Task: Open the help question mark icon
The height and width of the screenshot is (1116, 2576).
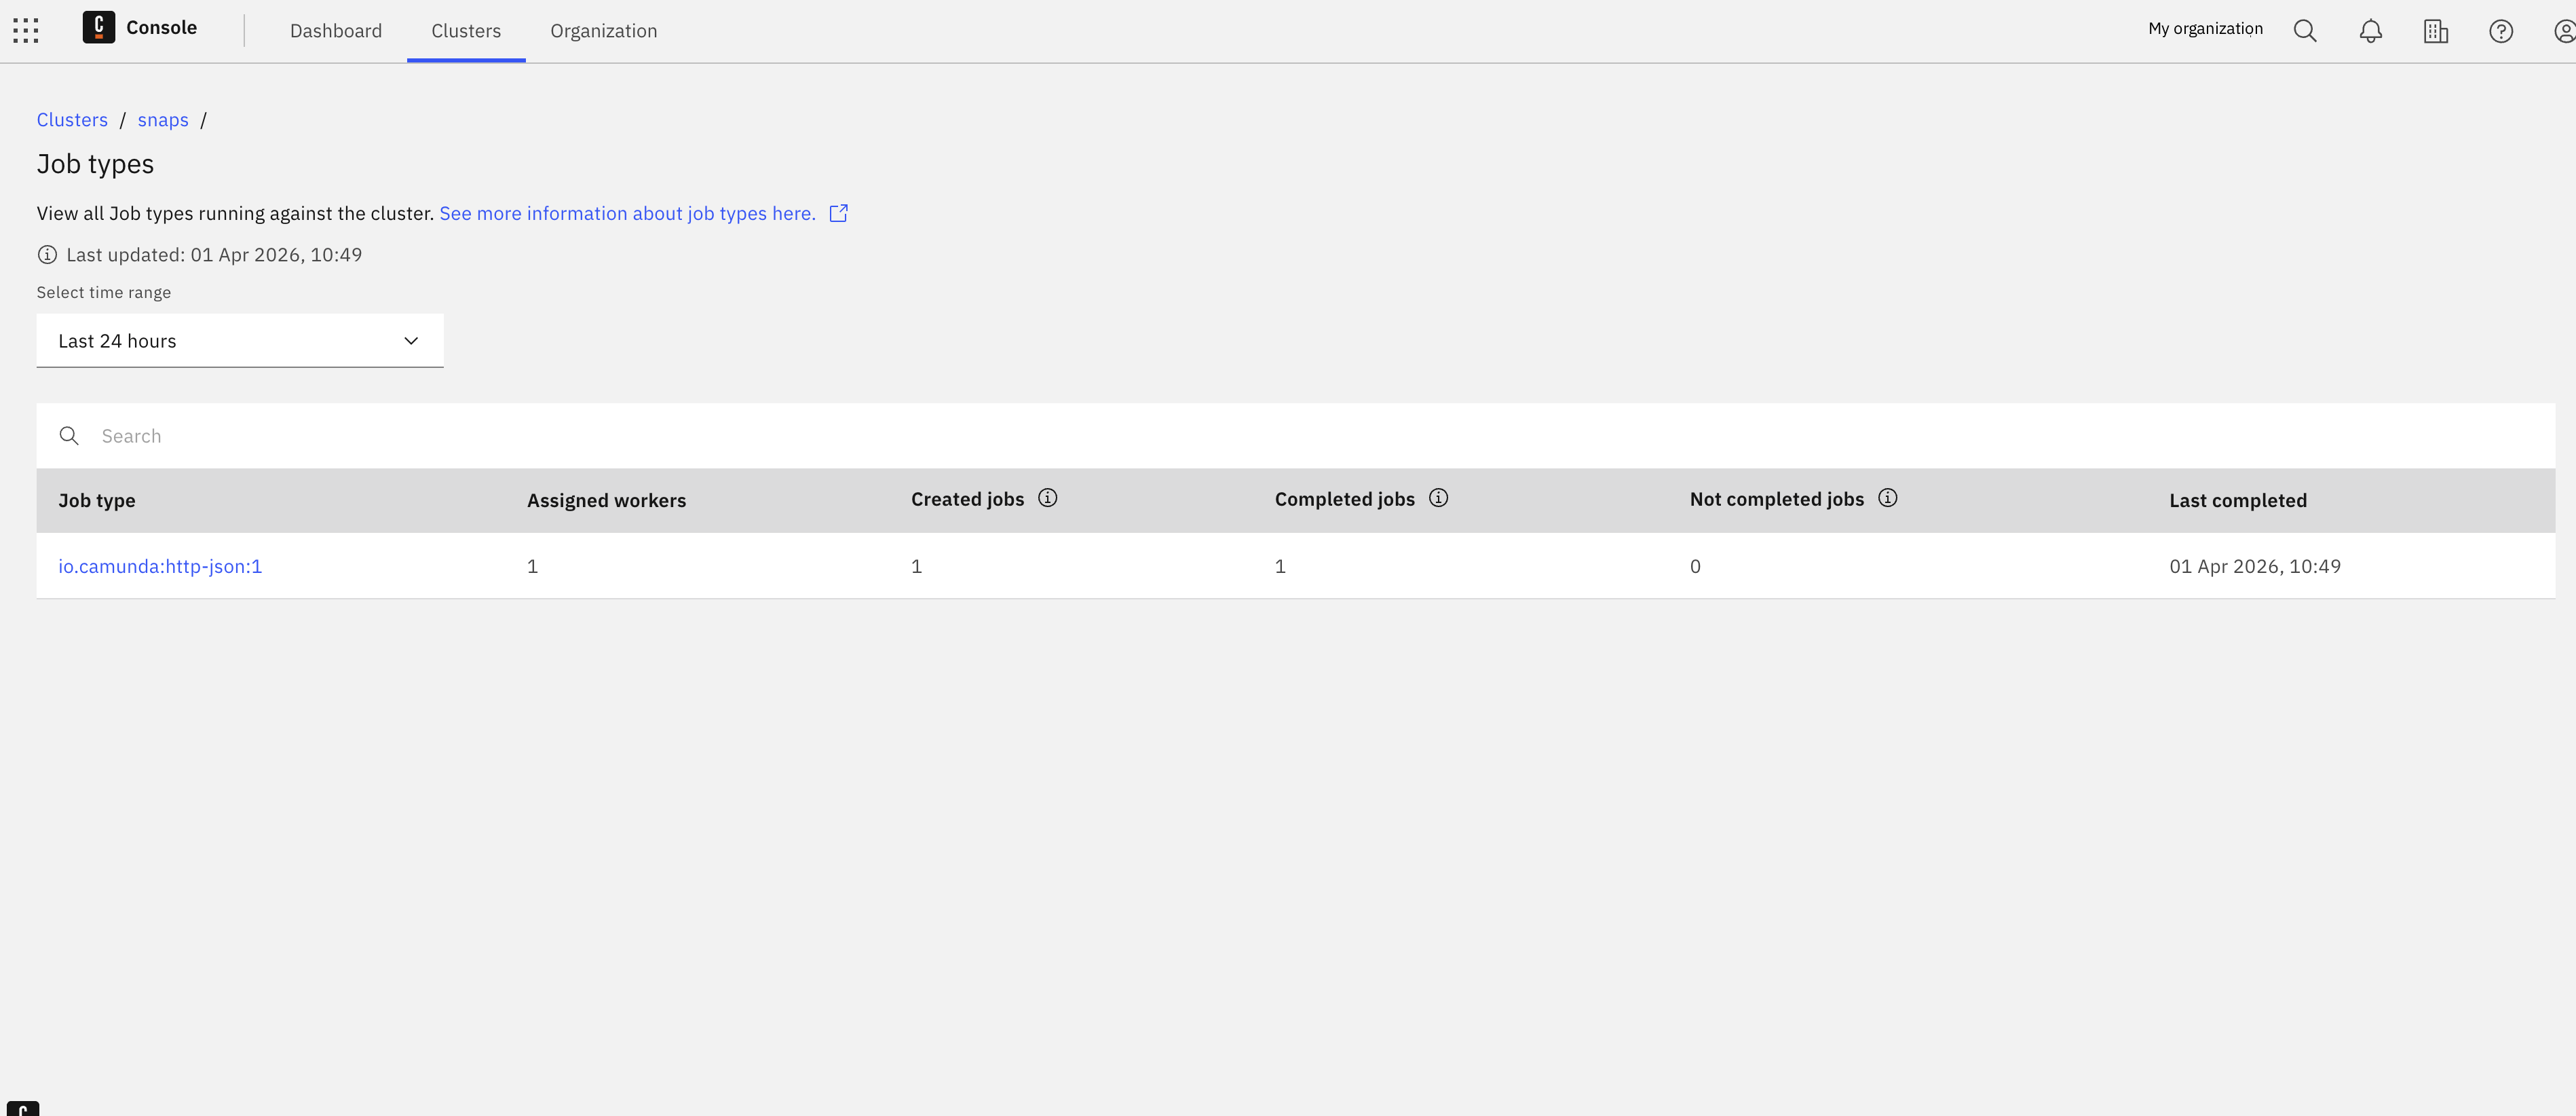Action: click(x=2500, y=31)
